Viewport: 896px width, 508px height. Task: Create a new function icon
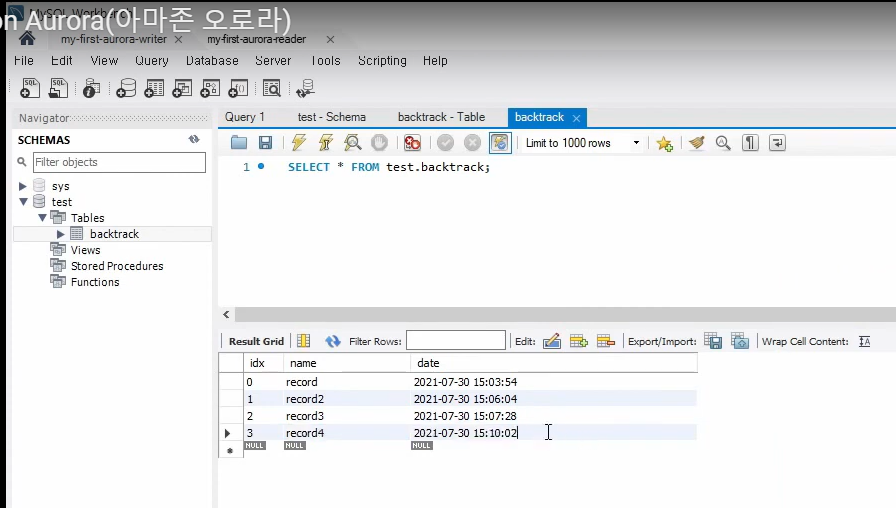[x=238, y=89]
